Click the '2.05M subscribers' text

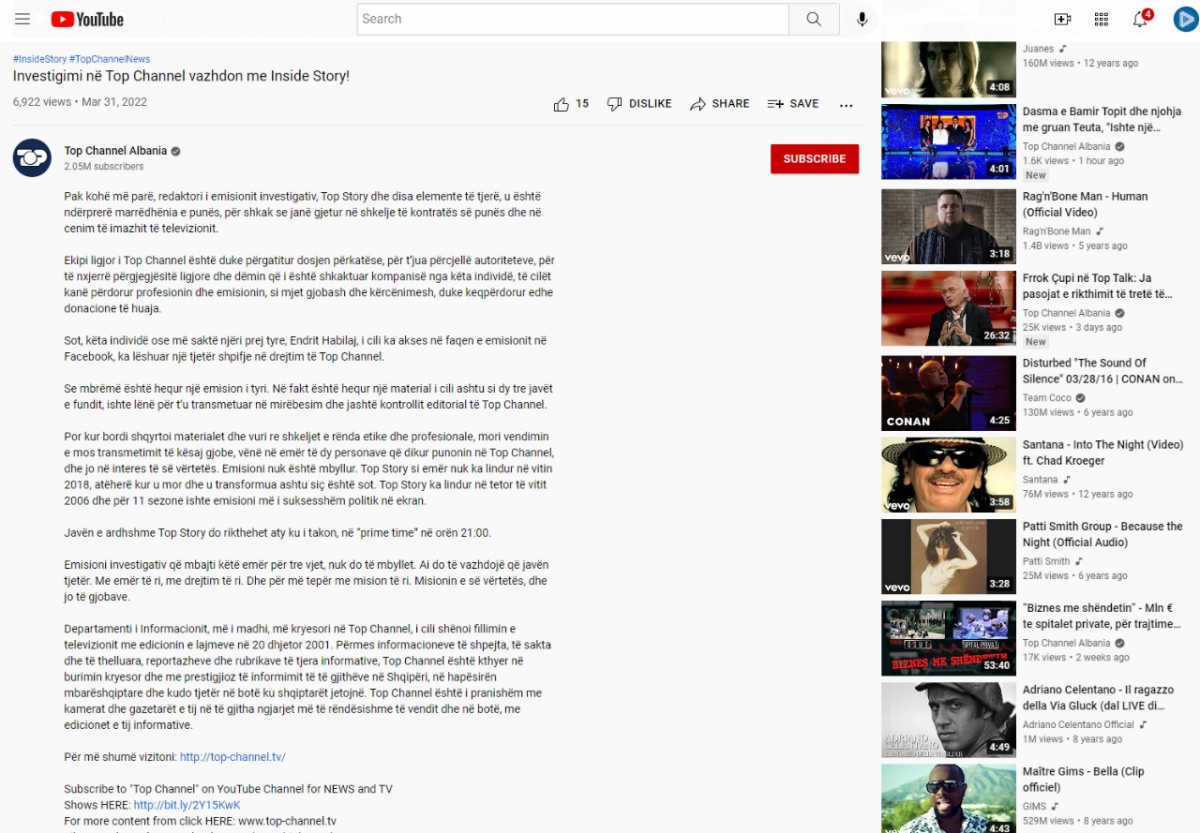click(104, 167)
